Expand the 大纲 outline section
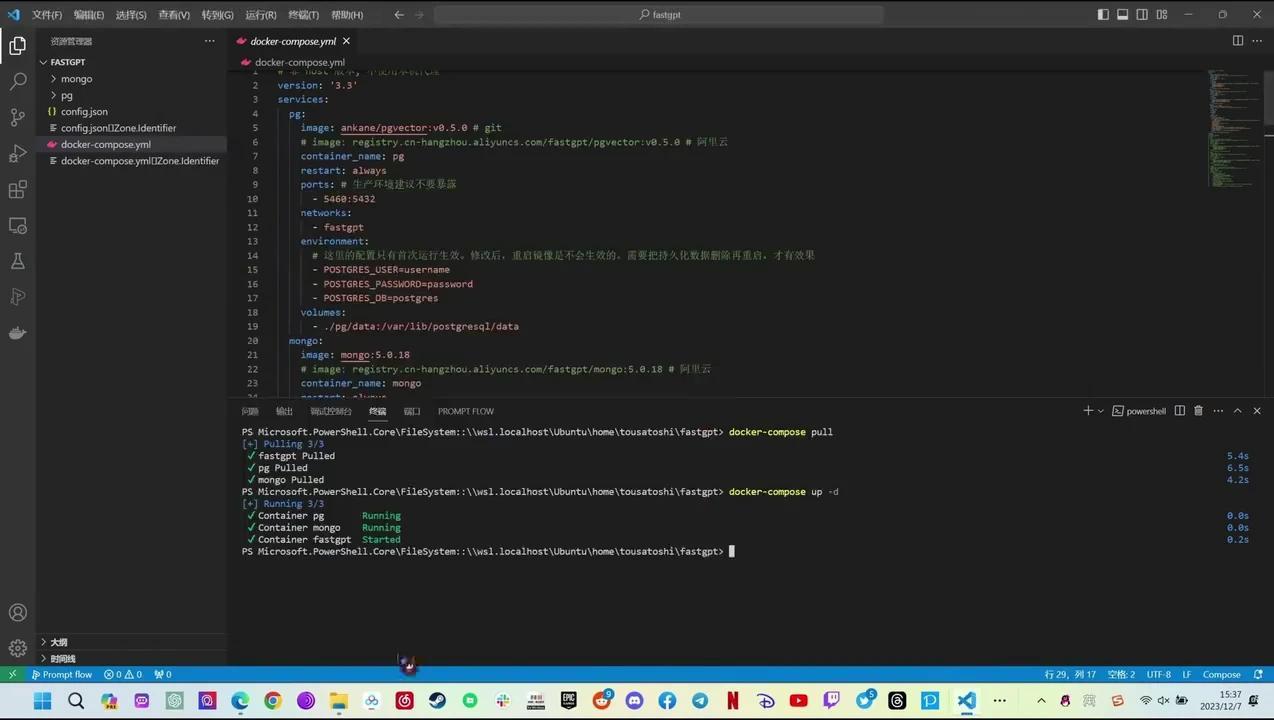The width and height of the screenshot is (1274, 720). 132,642
